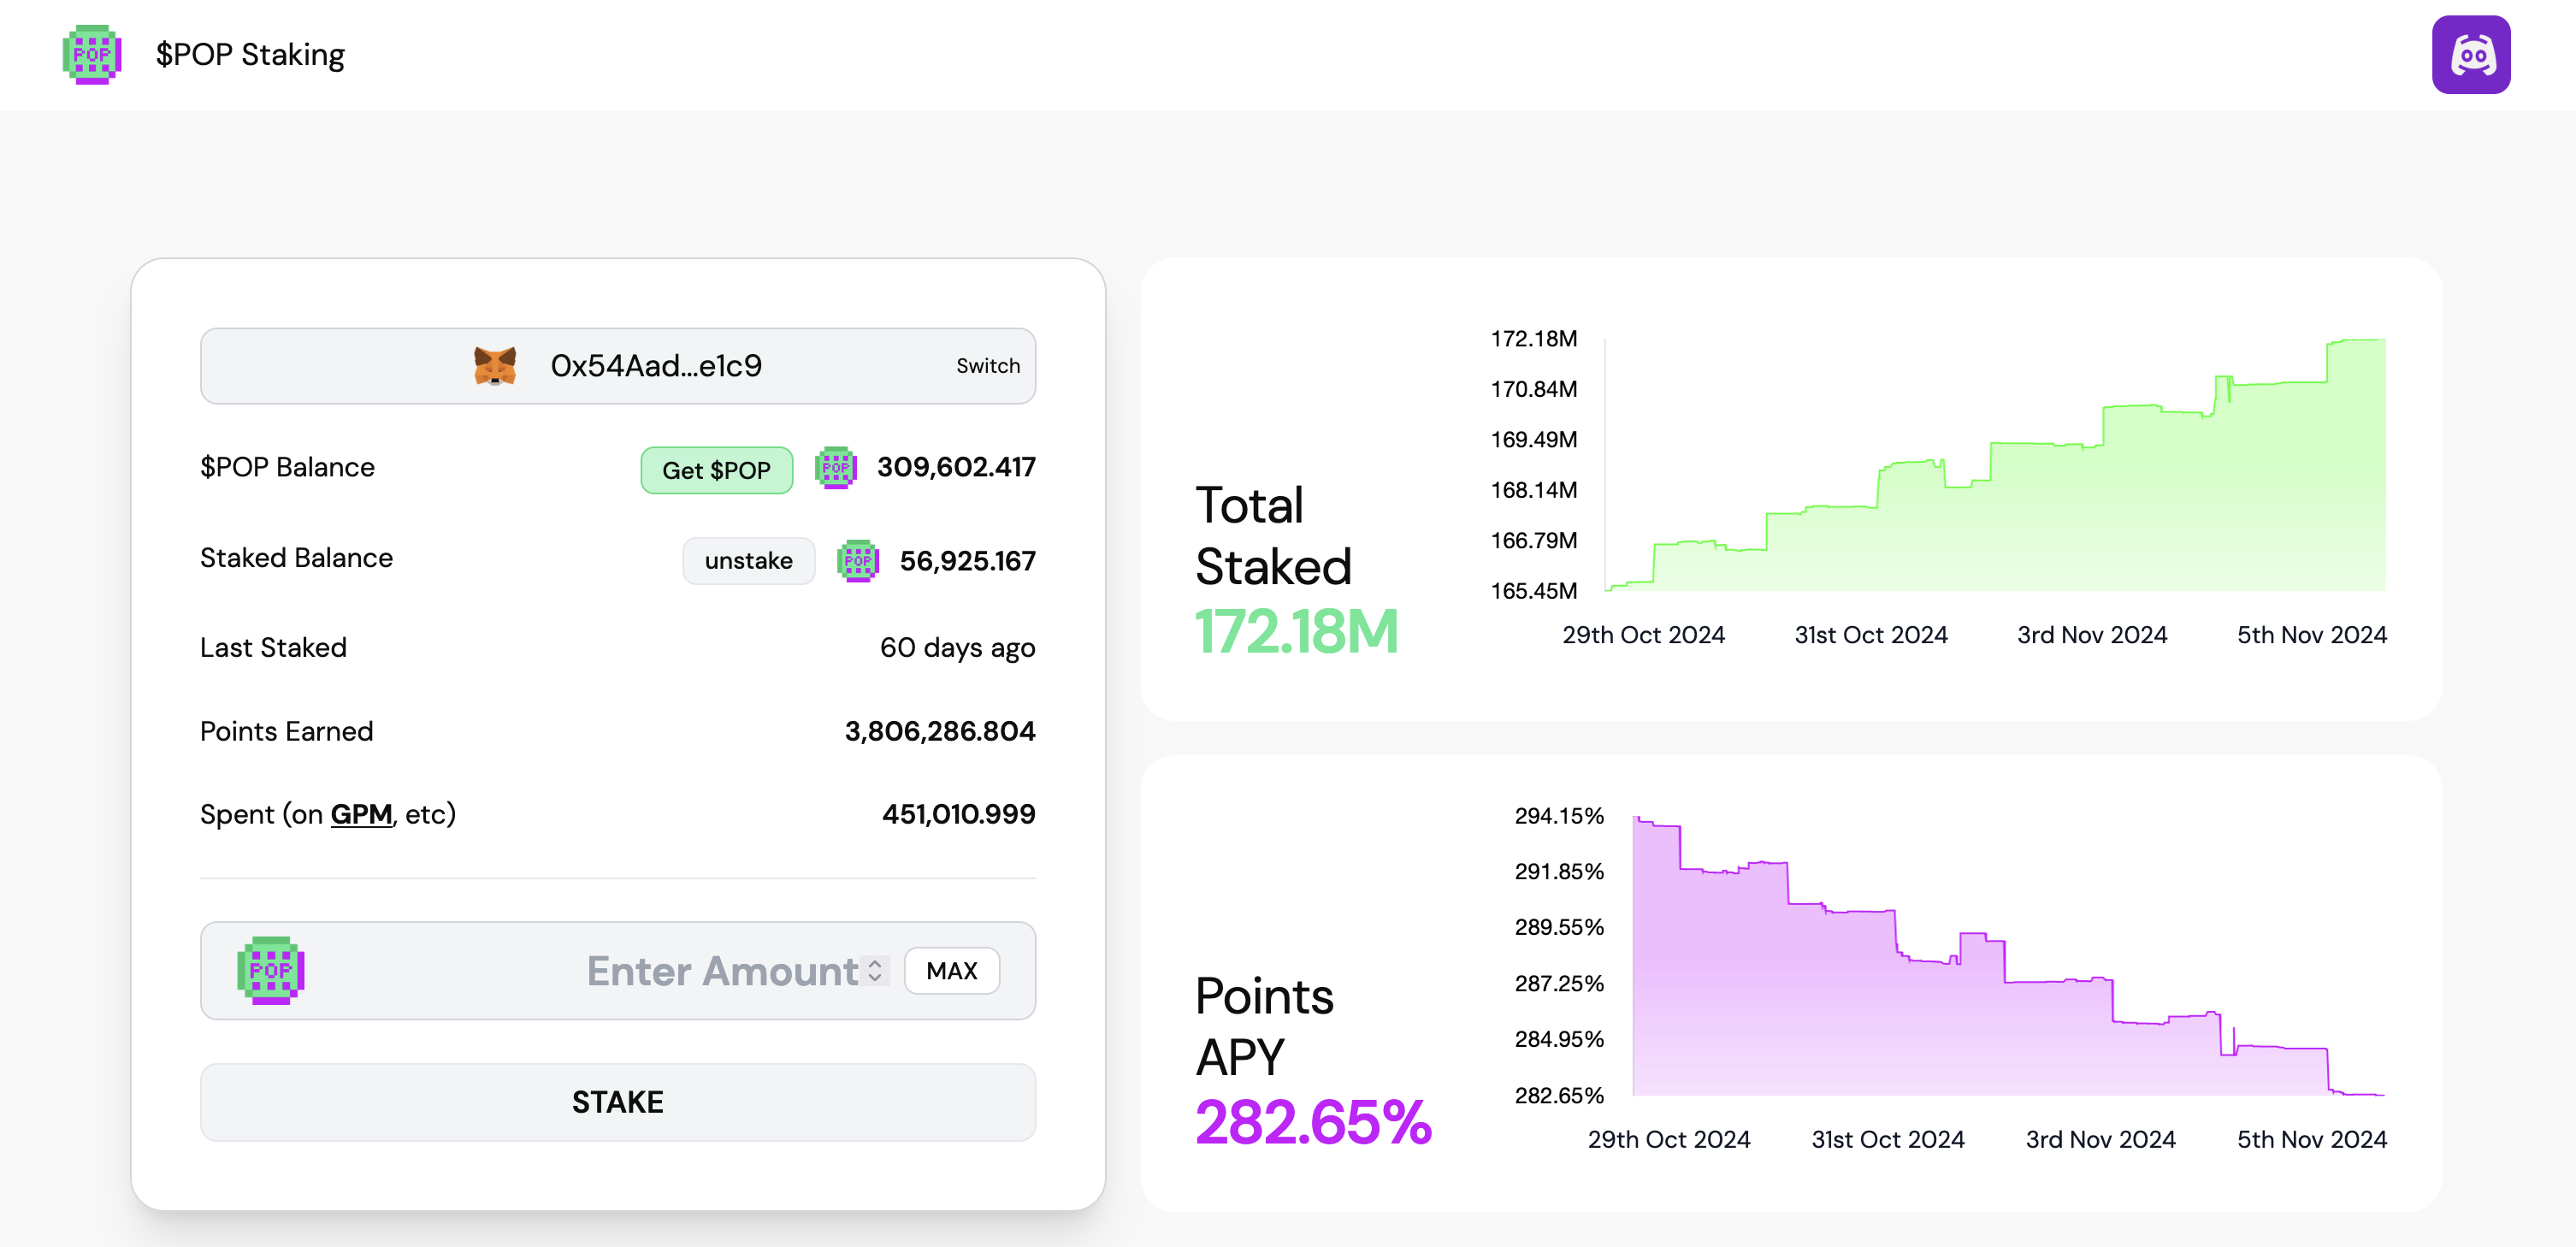The width and height of the screenshot is (2576, 1247).
Task: Click the $POP Staking header title
Action: [x=250, y=54]
